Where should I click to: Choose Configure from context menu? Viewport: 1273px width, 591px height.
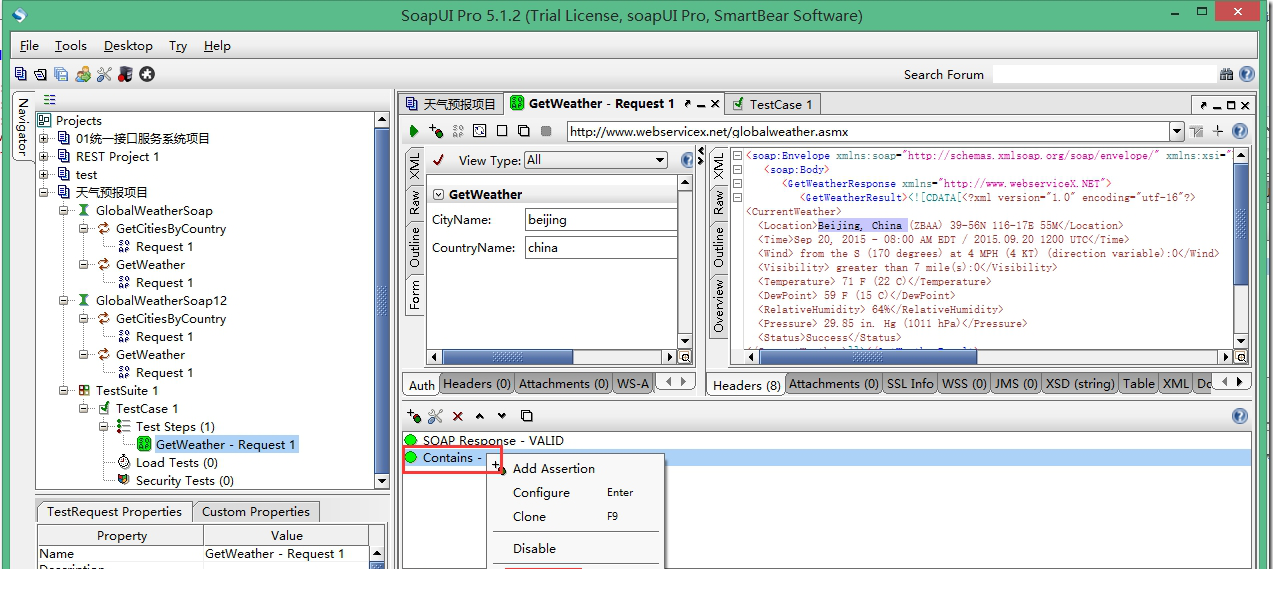pyautogui.click(x=541, y=493)
